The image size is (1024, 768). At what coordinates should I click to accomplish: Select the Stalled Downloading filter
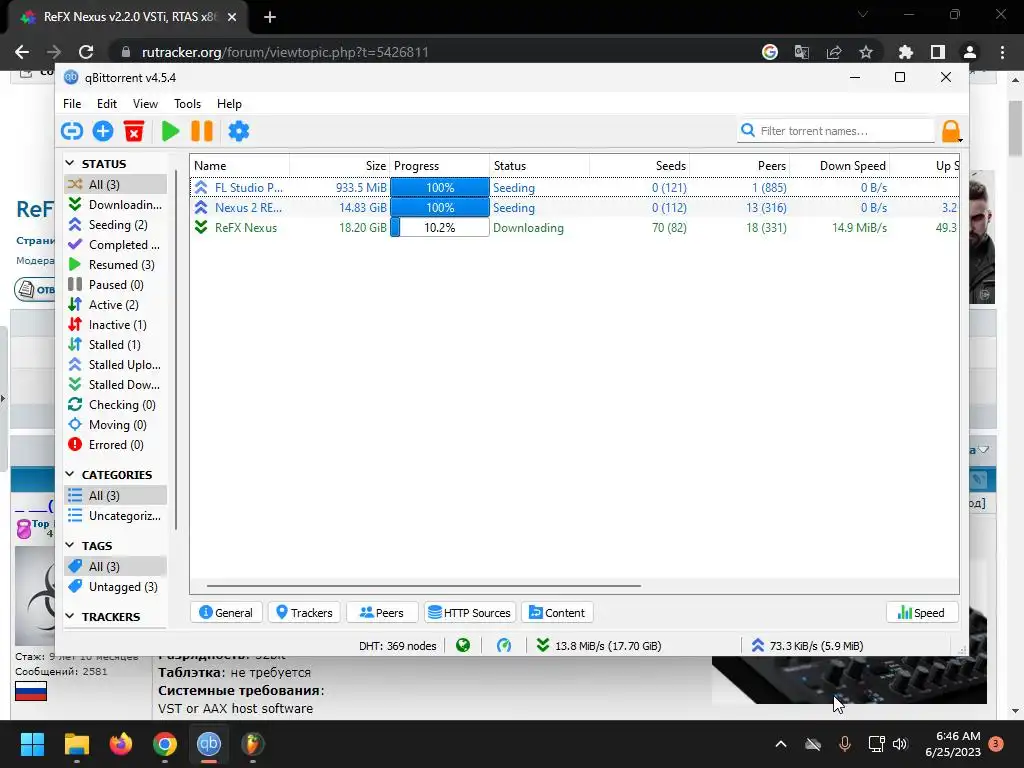click(116, 385)
